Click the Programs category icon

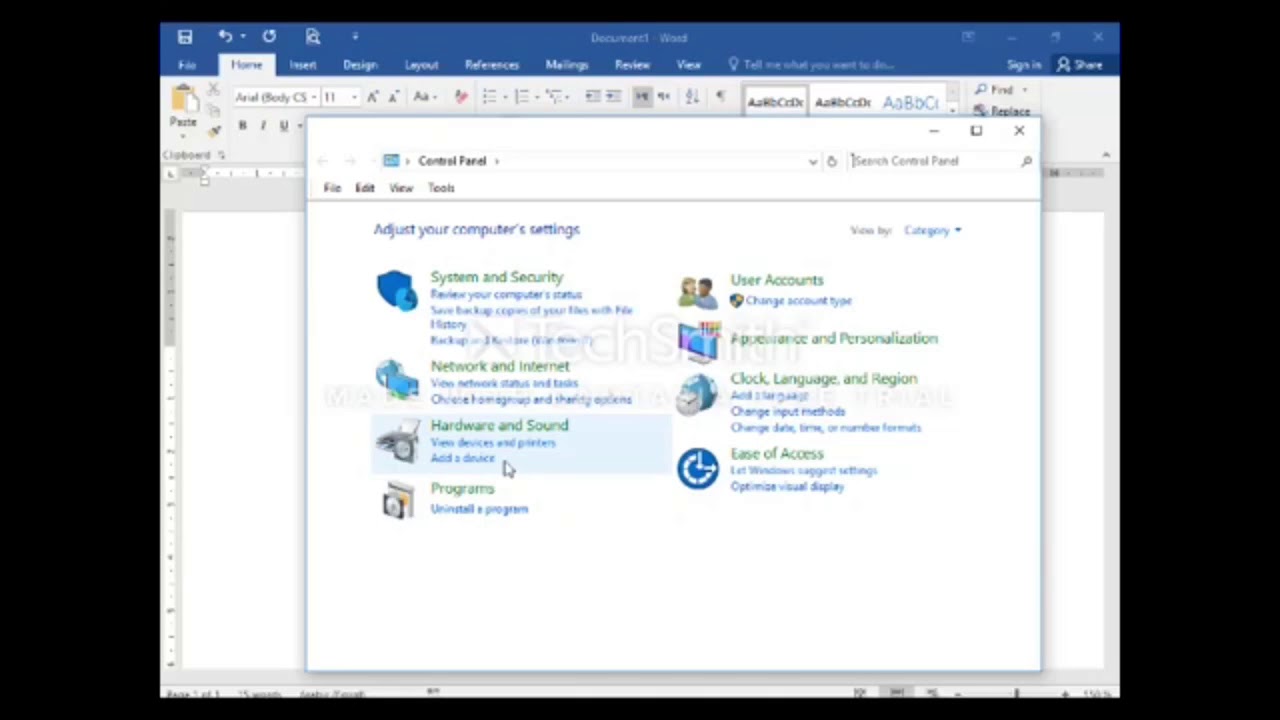point(398,500)
